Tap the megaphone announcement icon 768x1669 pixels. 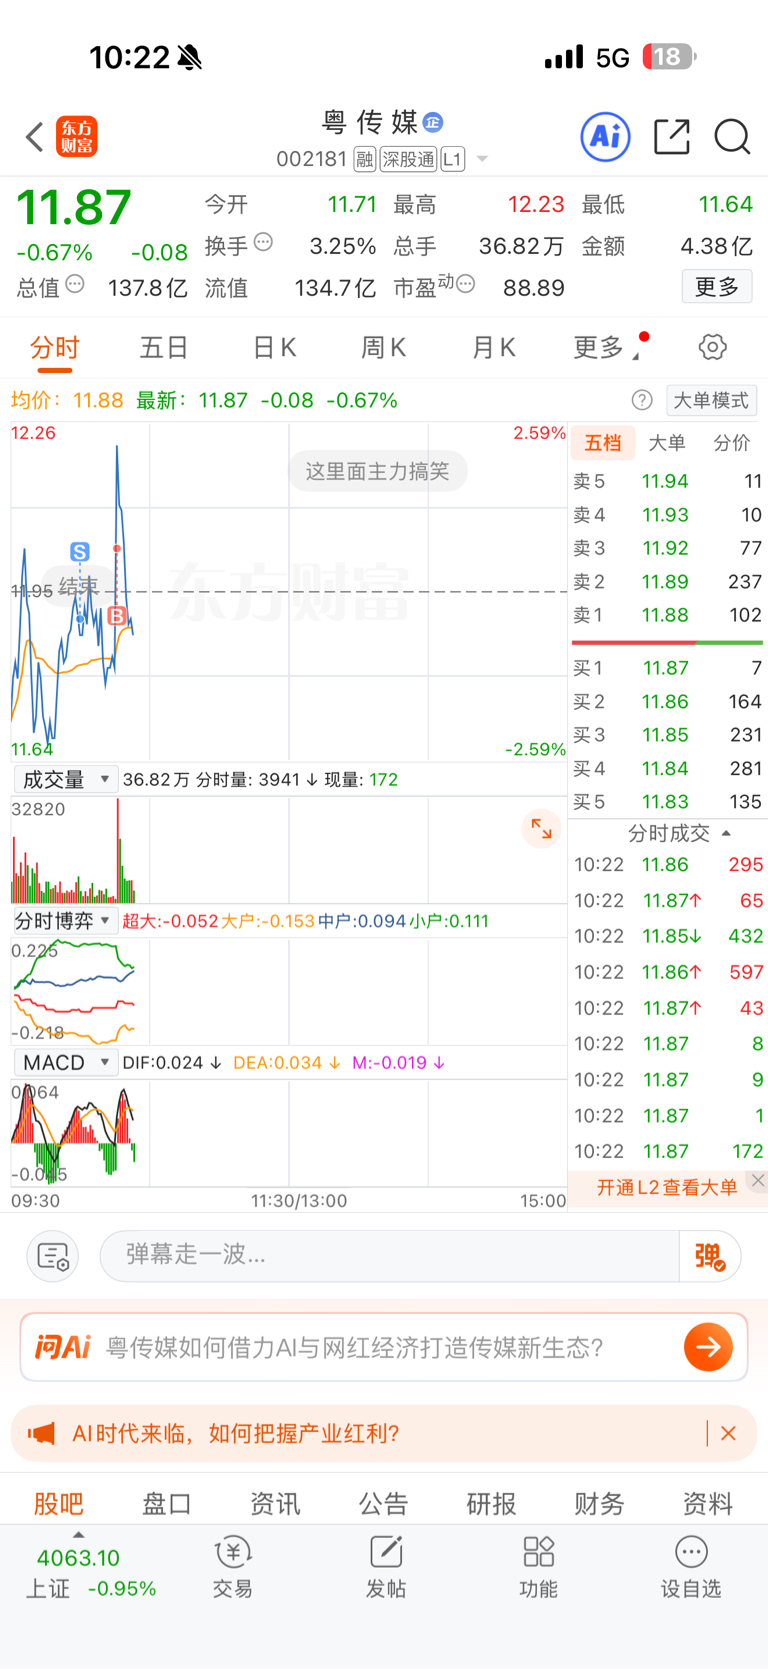pos(41,1434)
